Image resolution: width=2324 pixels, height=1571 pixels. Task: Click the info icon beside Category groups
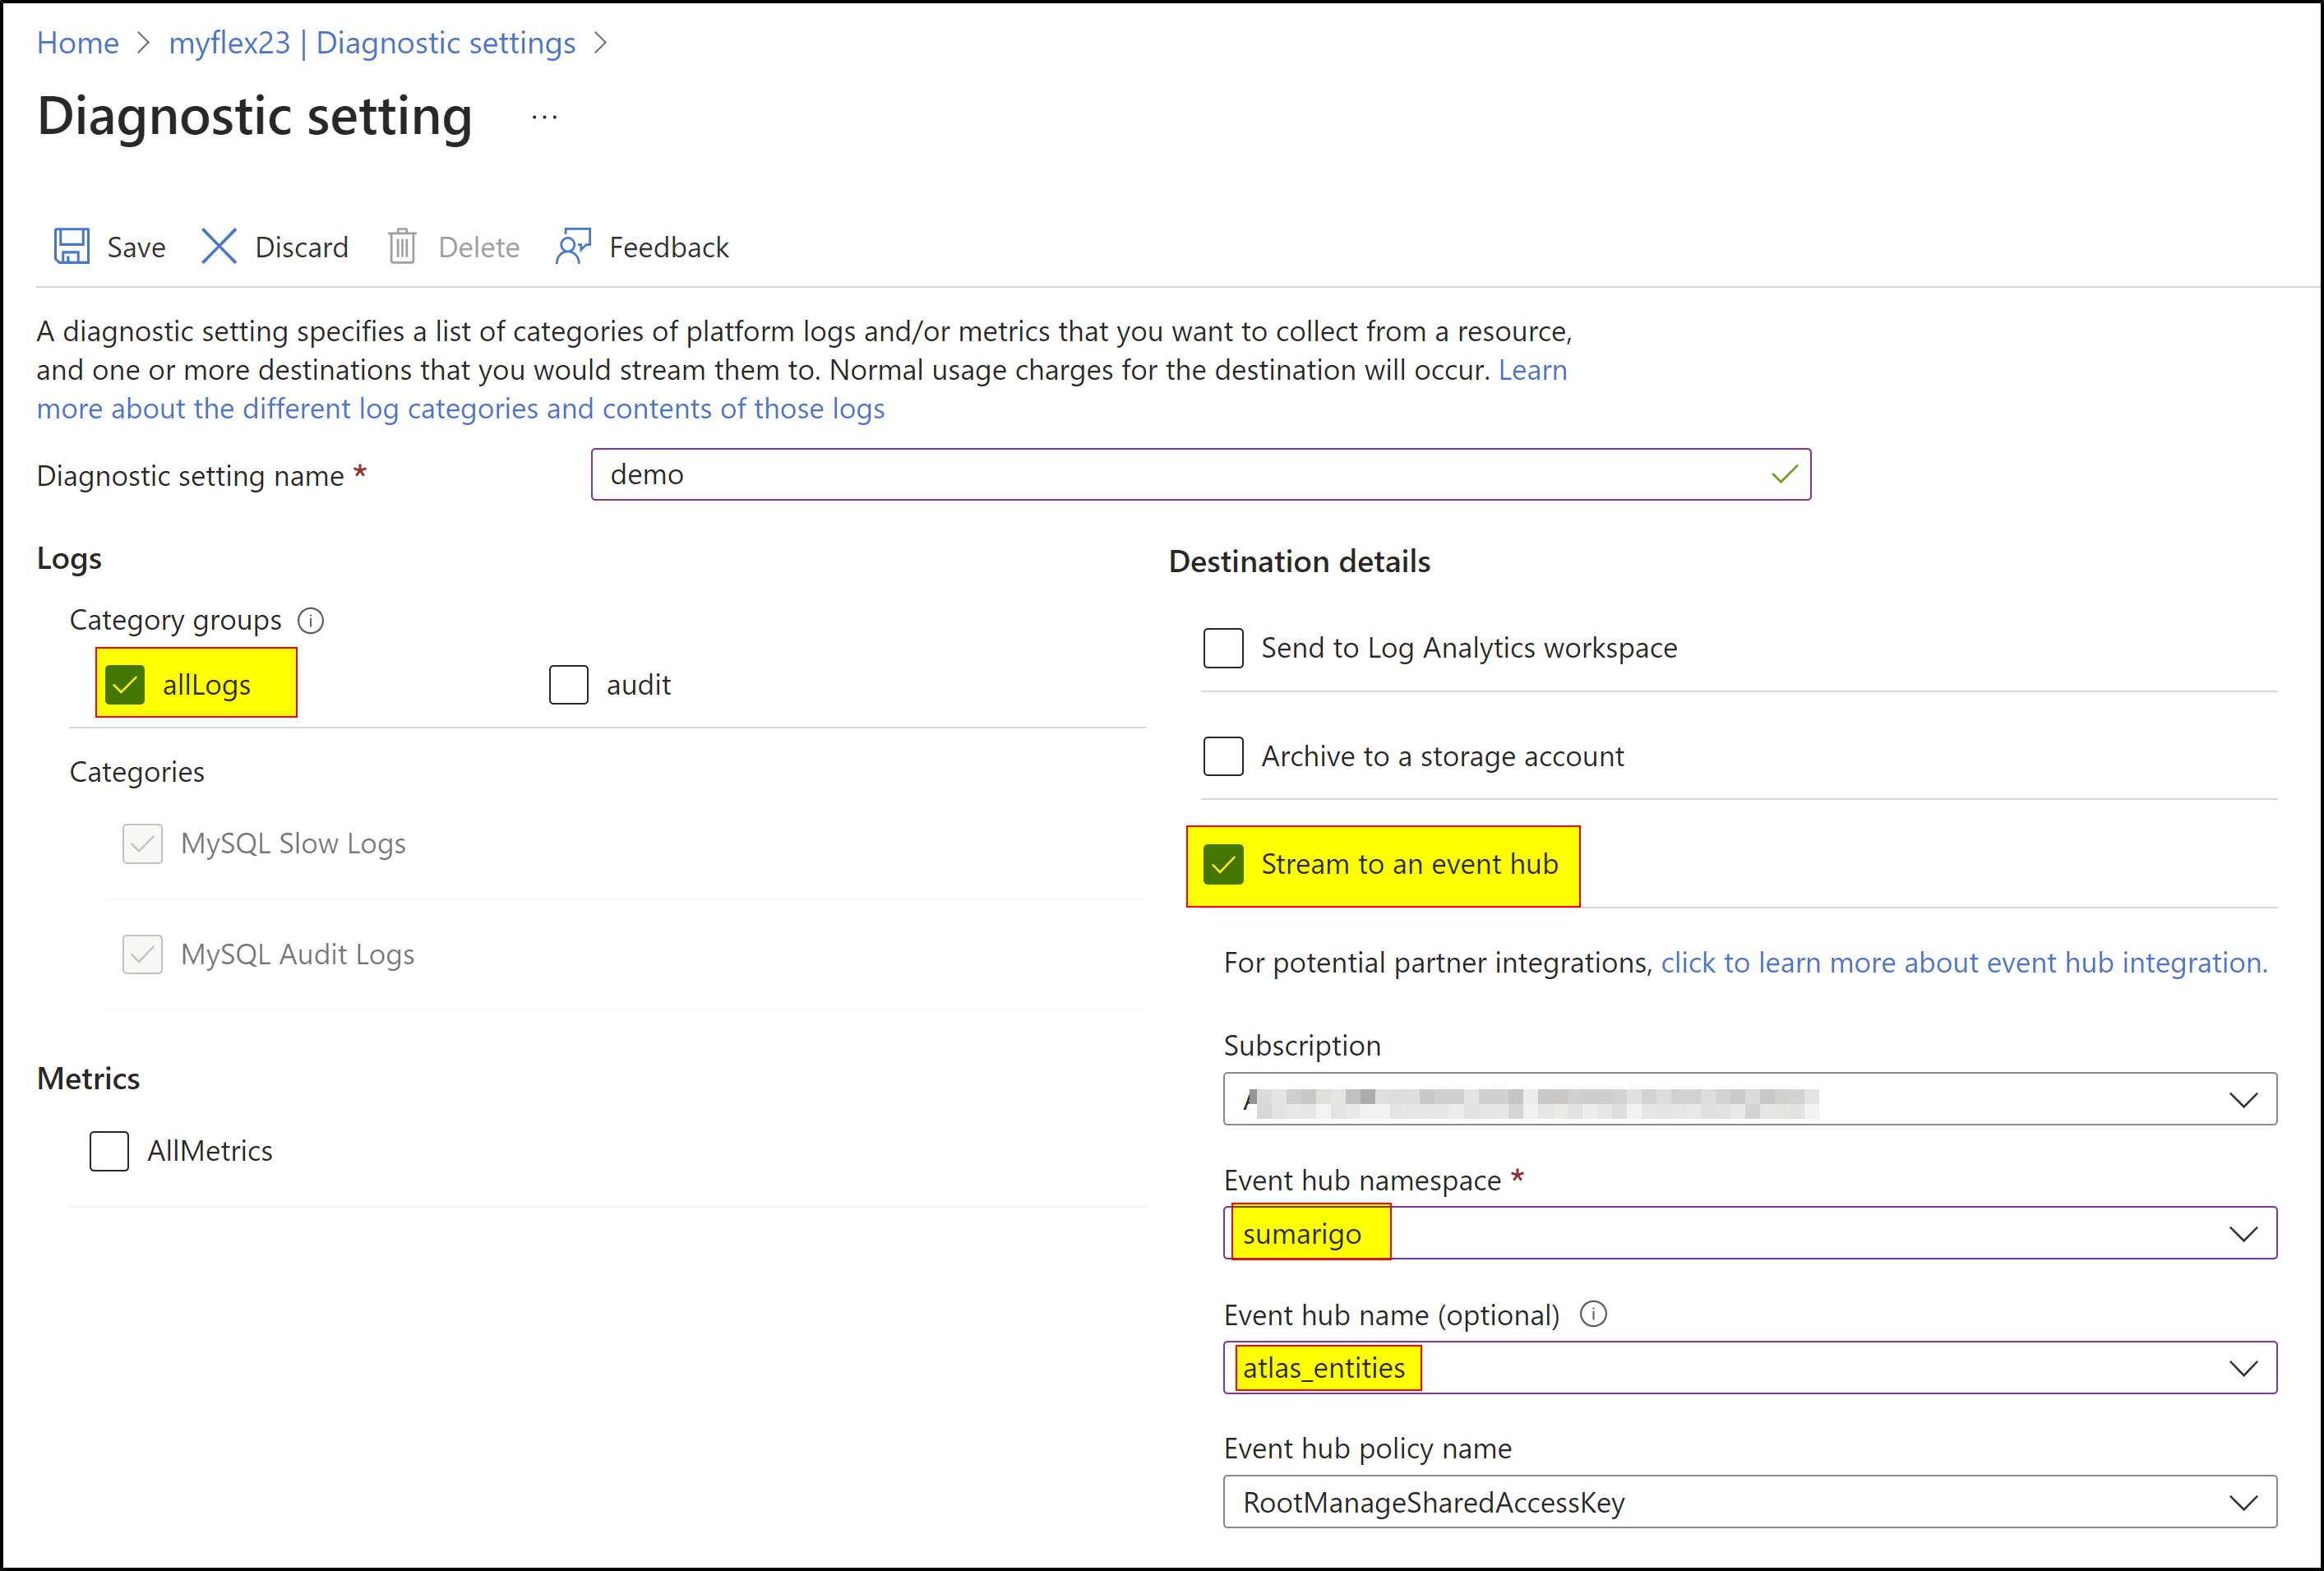click(x=311, y=620)
